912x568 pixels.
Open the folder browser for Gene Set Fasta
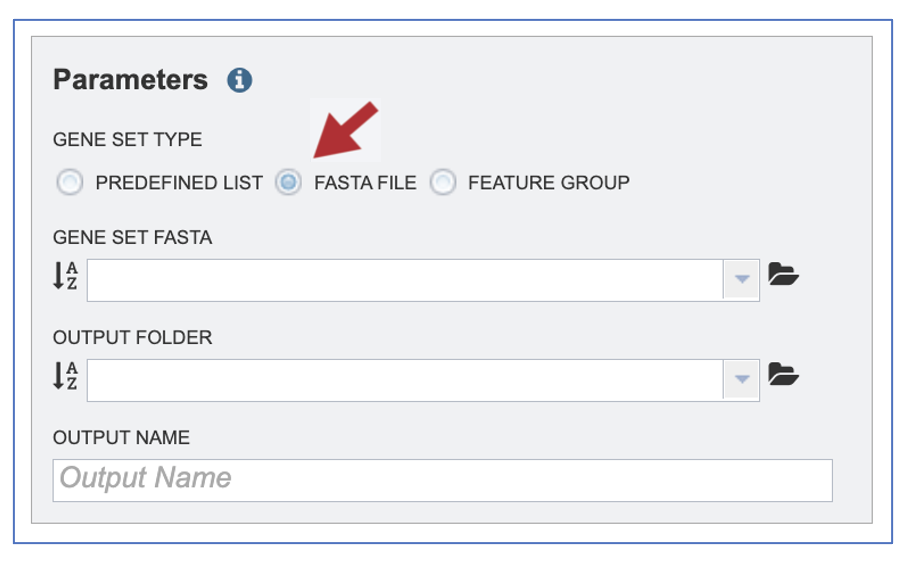[x=783, y=274]
